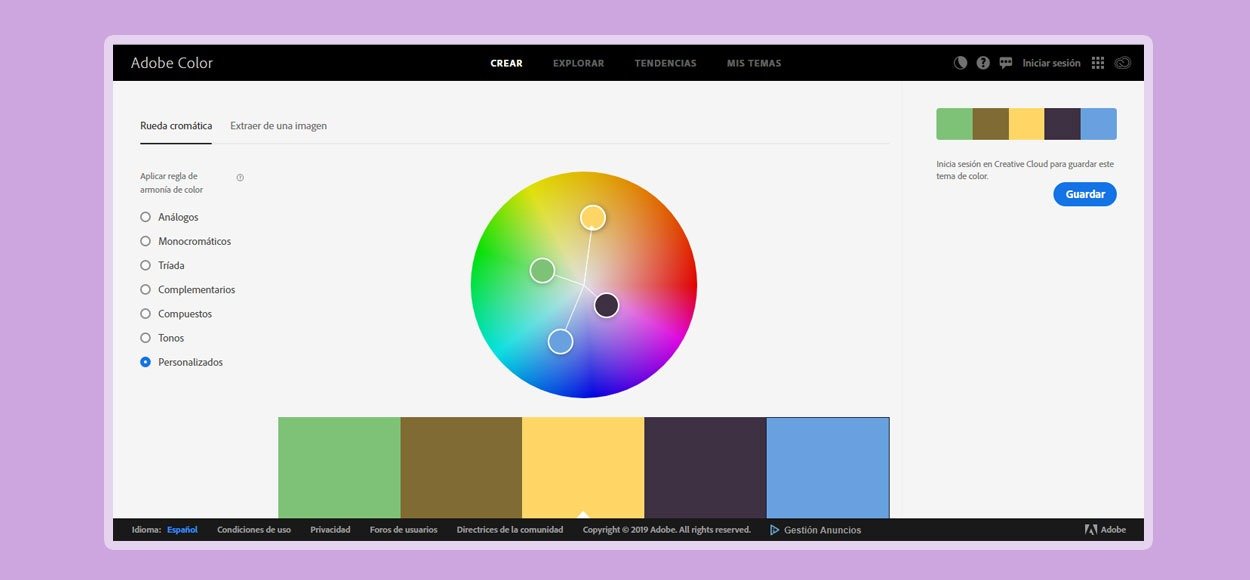Open Foros de usuarios link
Screen dimensions: 1250x580
403,530
